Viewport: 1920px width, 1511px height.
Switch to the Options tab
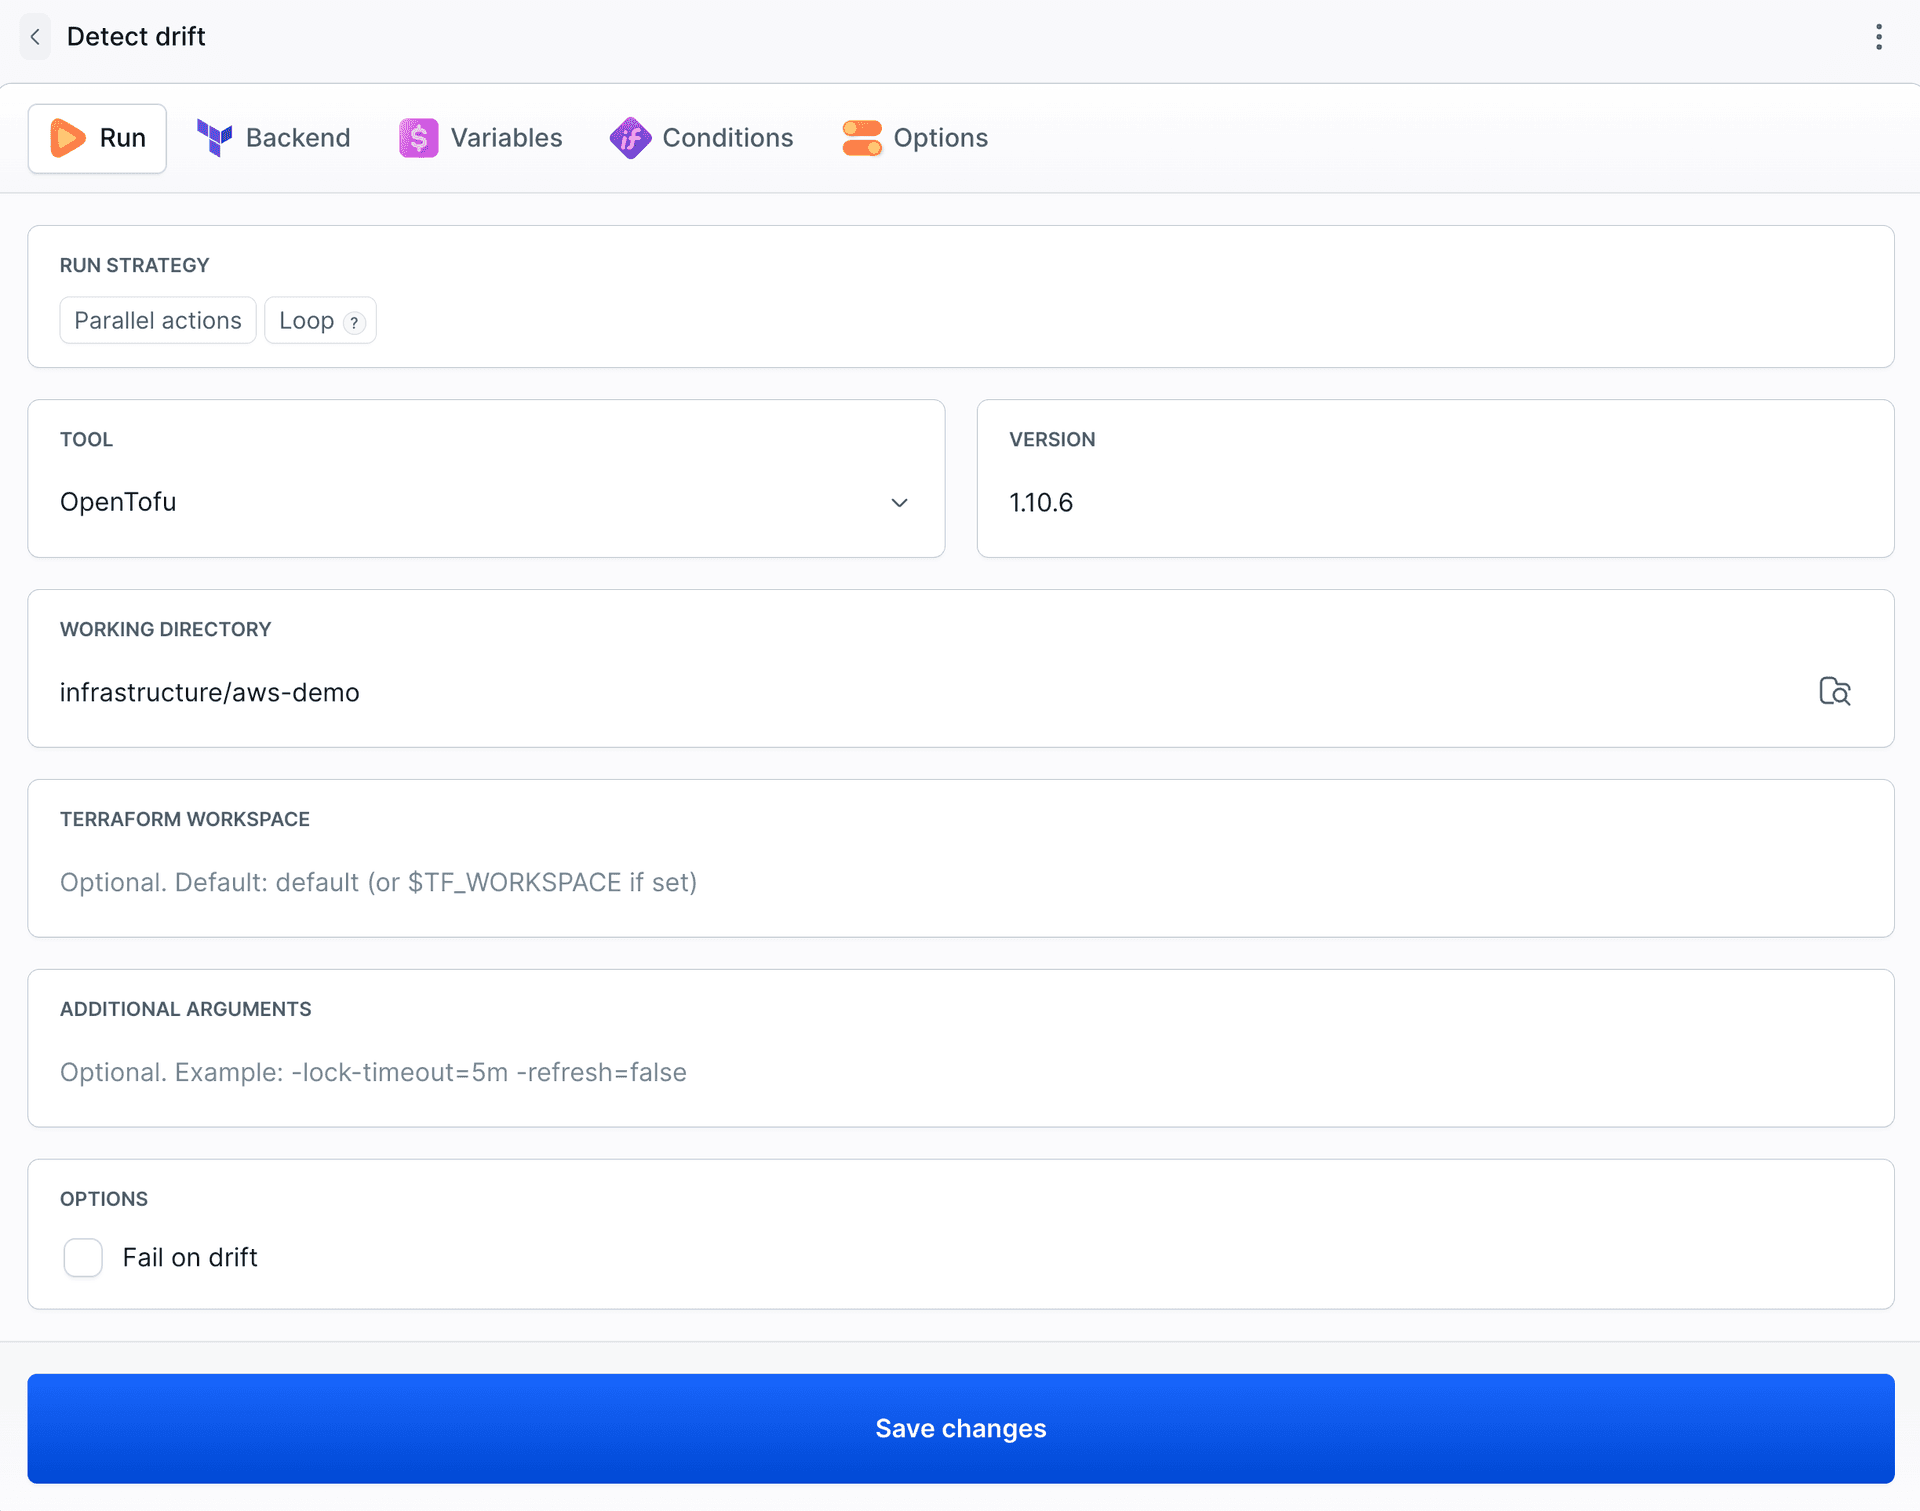915,138
